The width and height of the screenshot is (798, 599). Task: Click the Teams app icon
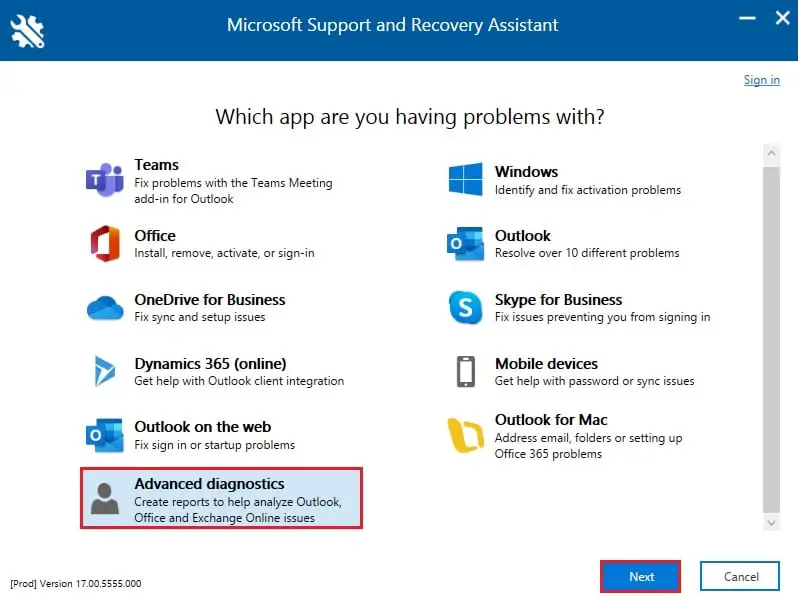[x=105, y=180]
